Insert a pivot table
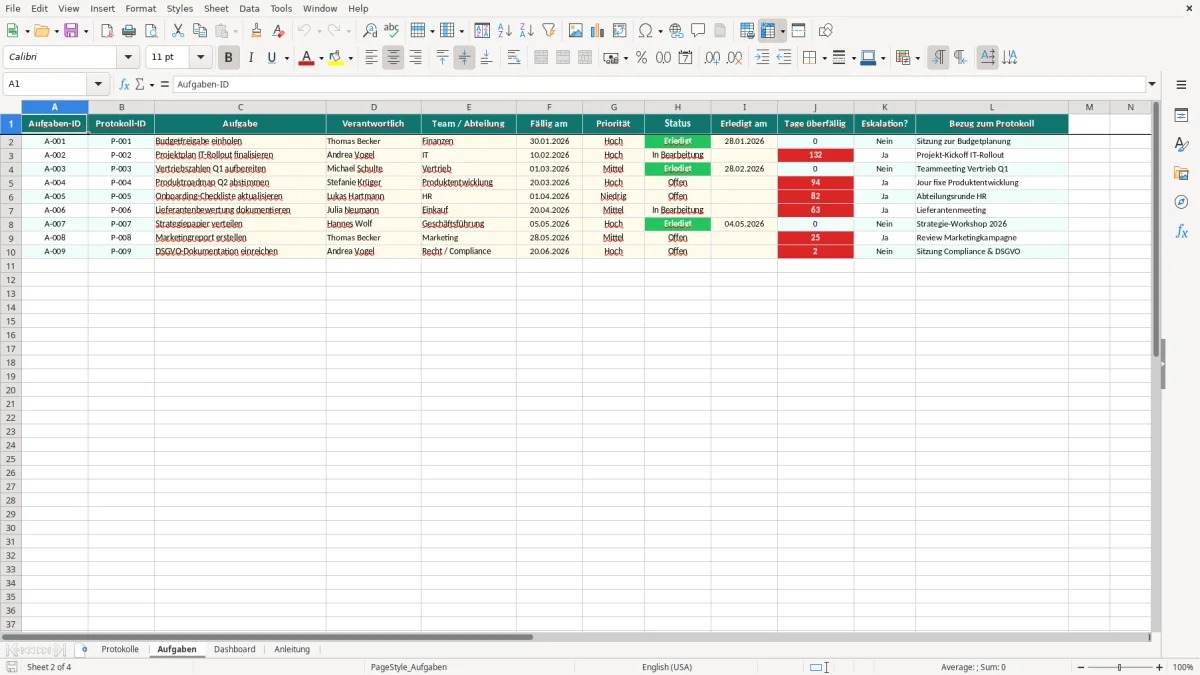The height and width of the screenshot is (675, 1200). 620,31
